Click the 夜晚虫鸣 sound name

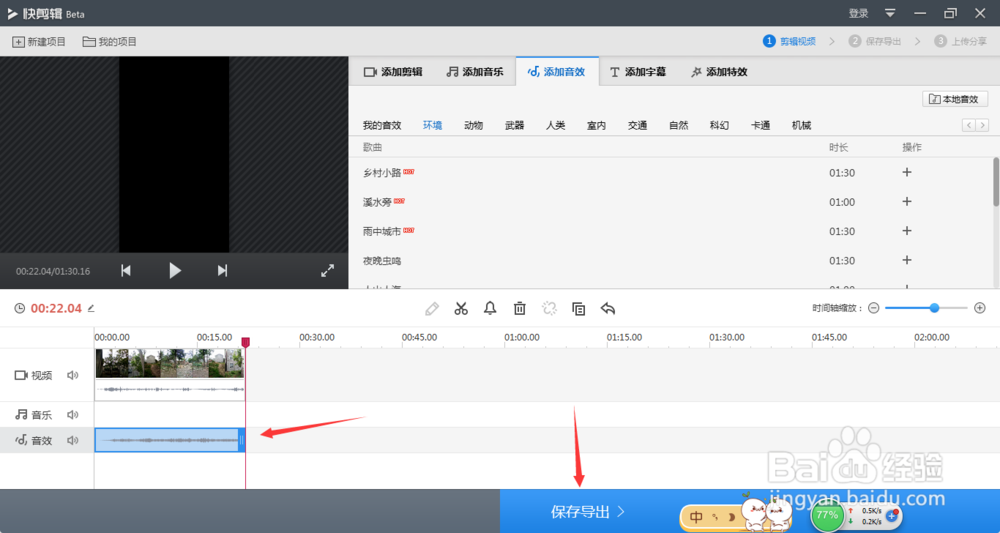point(382,261)
